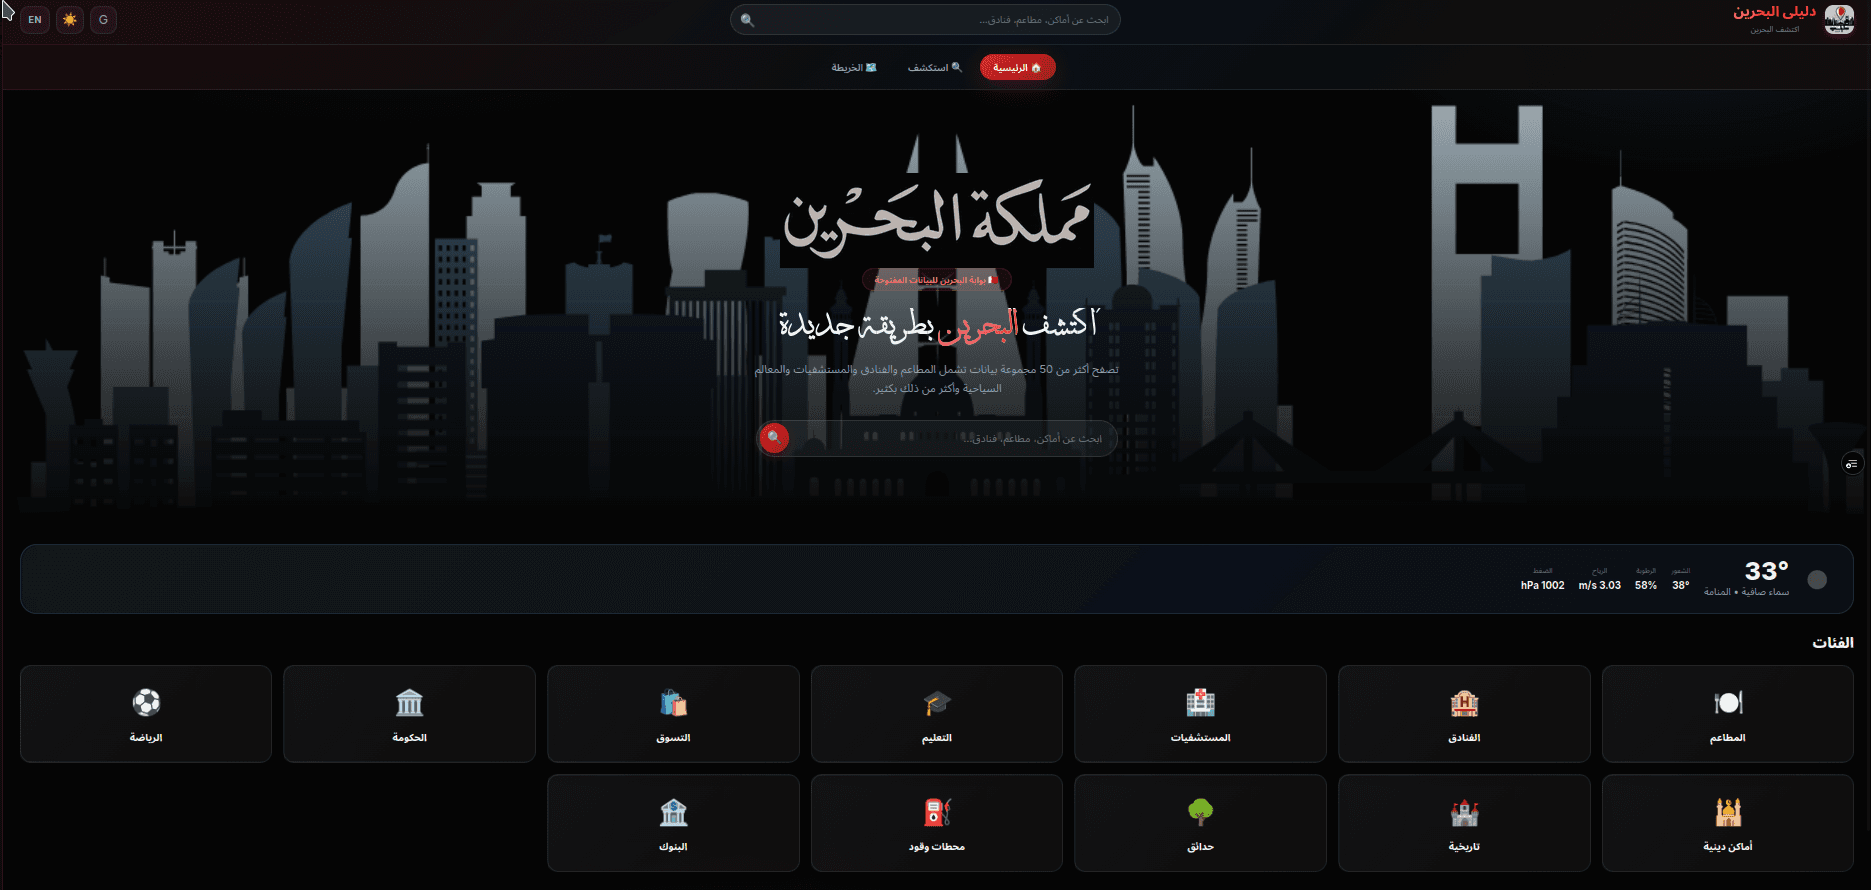
Task: Click the hero description starting تصفح أكثر من 50
Action: click(936, 379)
